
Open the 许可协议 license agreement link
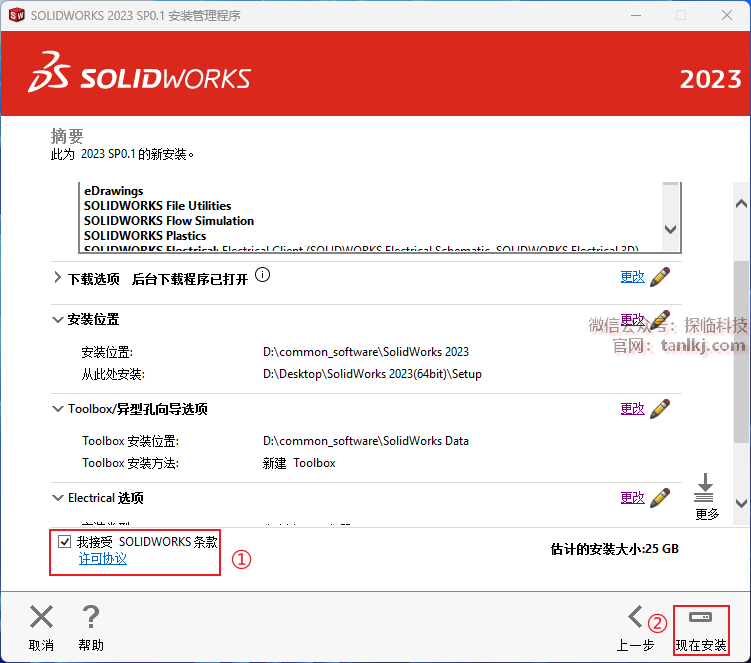(102, 559)
